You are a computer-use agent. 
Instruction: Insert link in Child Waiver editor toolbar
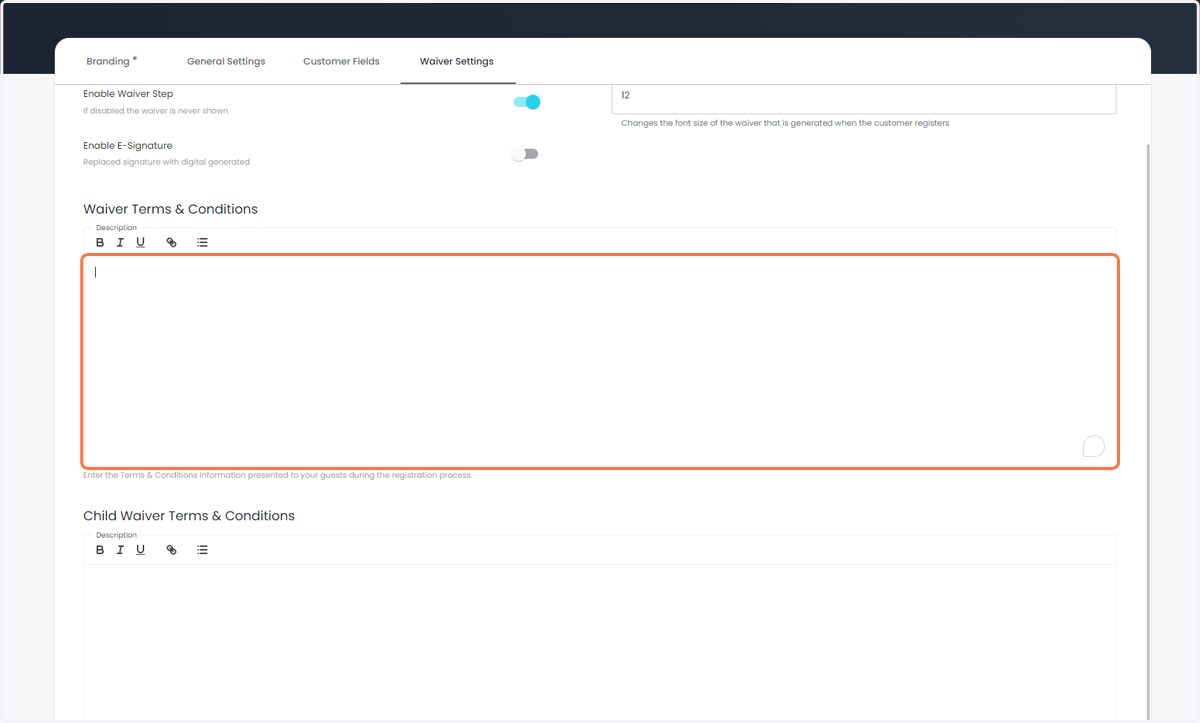[x=171, y=550]
